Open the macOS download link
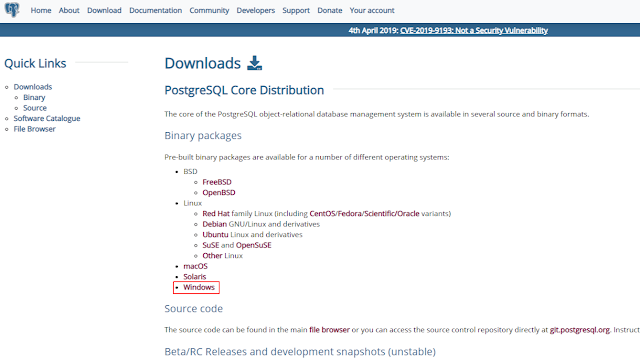The height and width of the screenshot is (362, 640). point(195,266)
